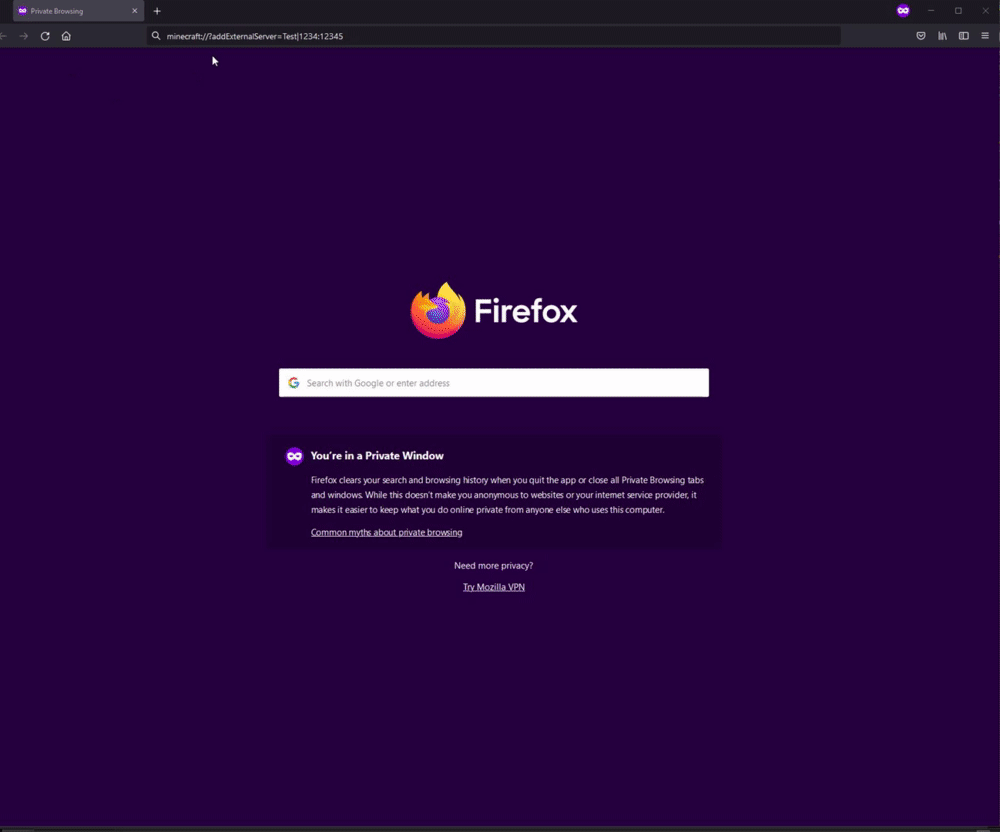Select the Private Browsing tab

[78, 11]
